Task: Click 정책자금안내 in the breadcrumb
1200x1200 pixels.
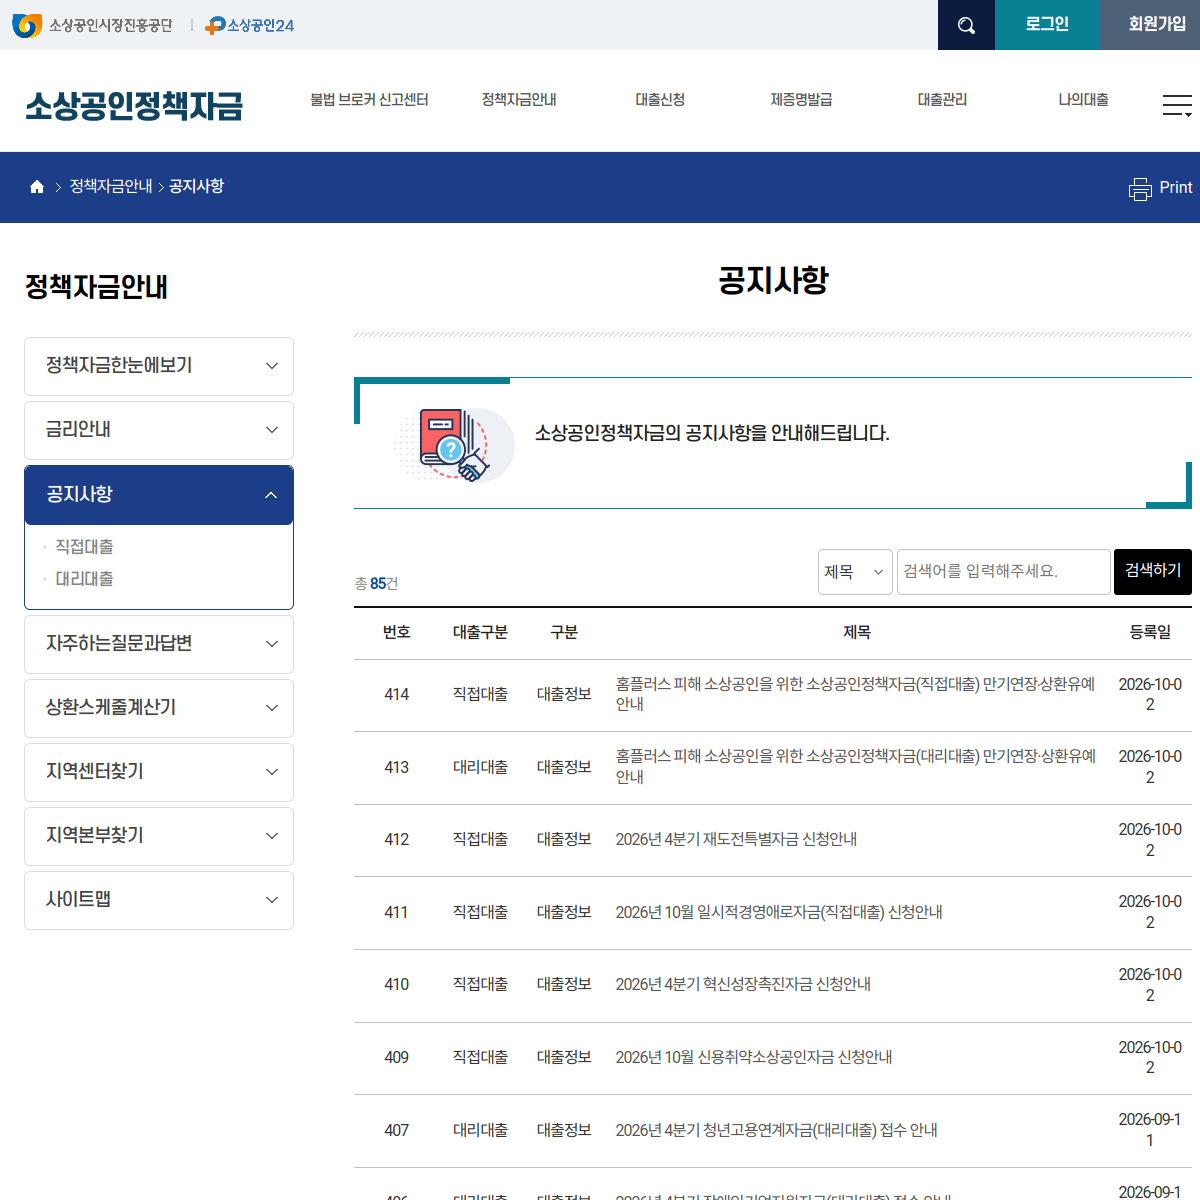Action: pos(111,187)
